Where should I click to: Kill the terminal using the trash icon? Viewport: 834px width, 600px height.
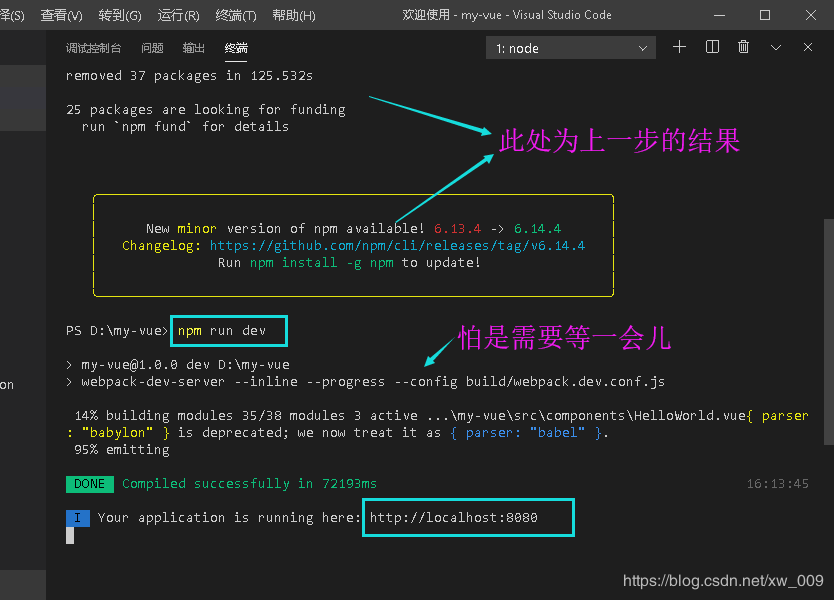pyautogui.click(x=744, y=47)
